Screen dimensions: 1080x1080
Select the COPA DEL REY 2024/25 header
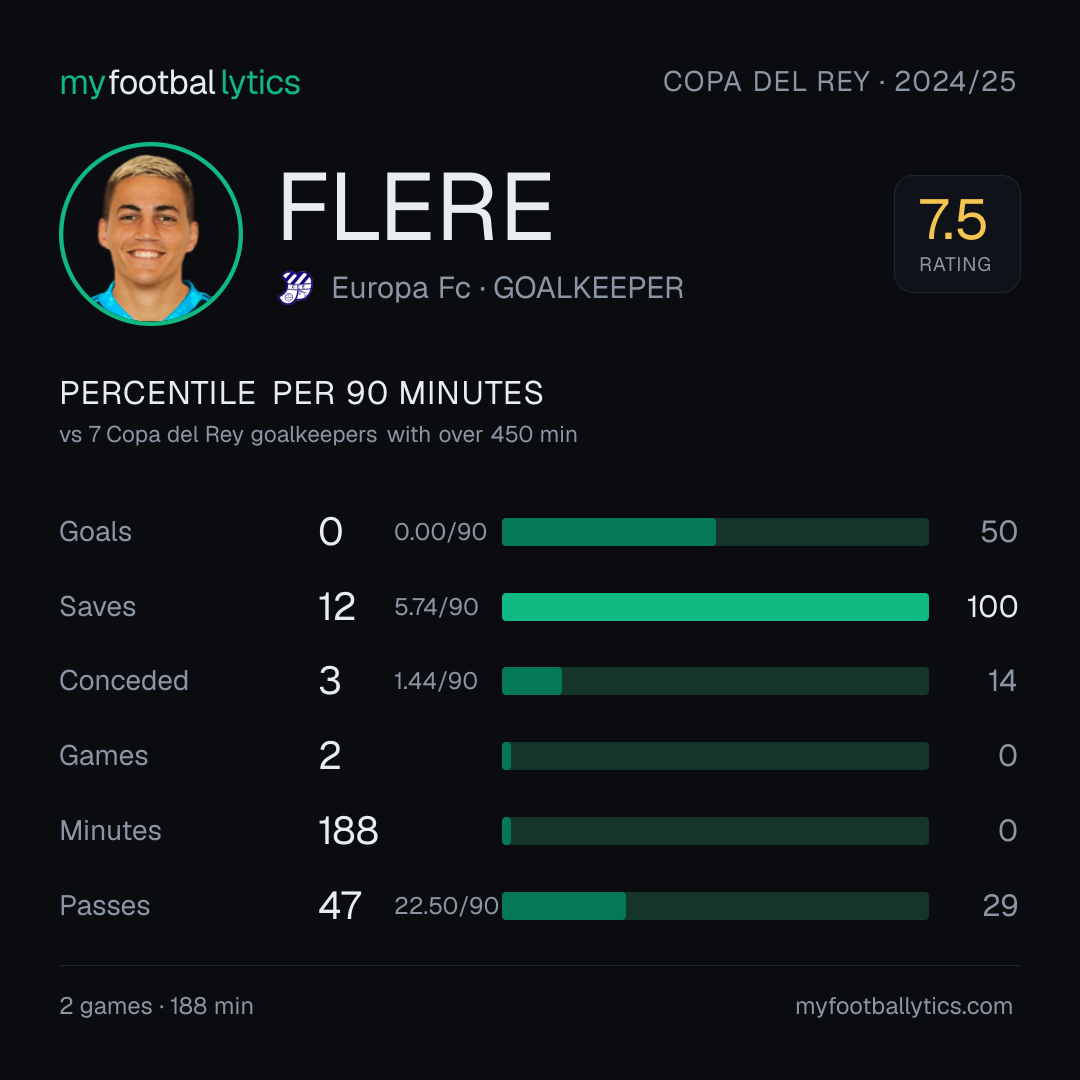pos(839,82)
